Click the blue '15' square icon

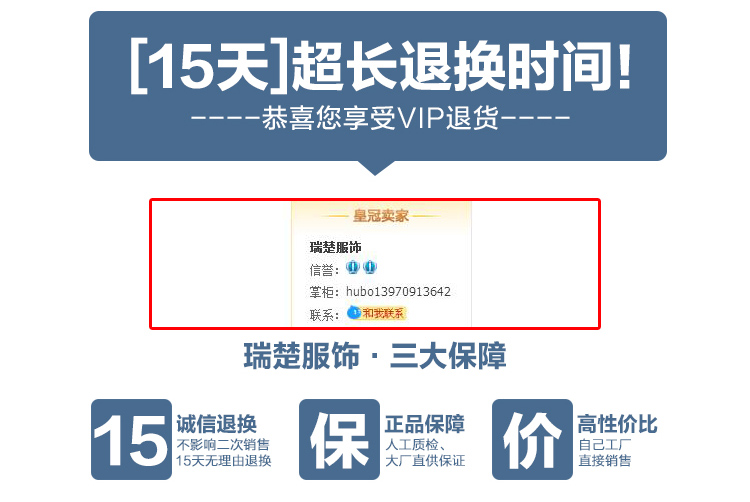[x=131, y=439]
